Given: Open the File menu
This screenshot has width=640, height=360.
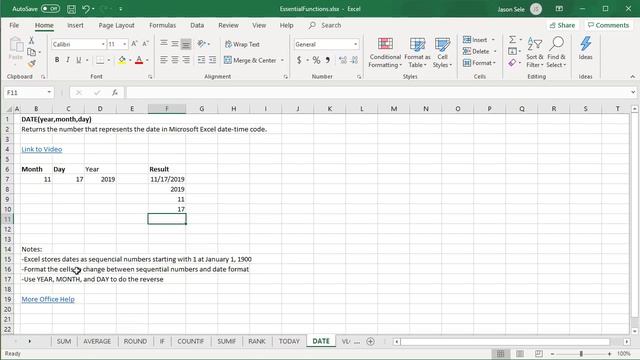Looking at the screenshot, I should click(14, 25).
